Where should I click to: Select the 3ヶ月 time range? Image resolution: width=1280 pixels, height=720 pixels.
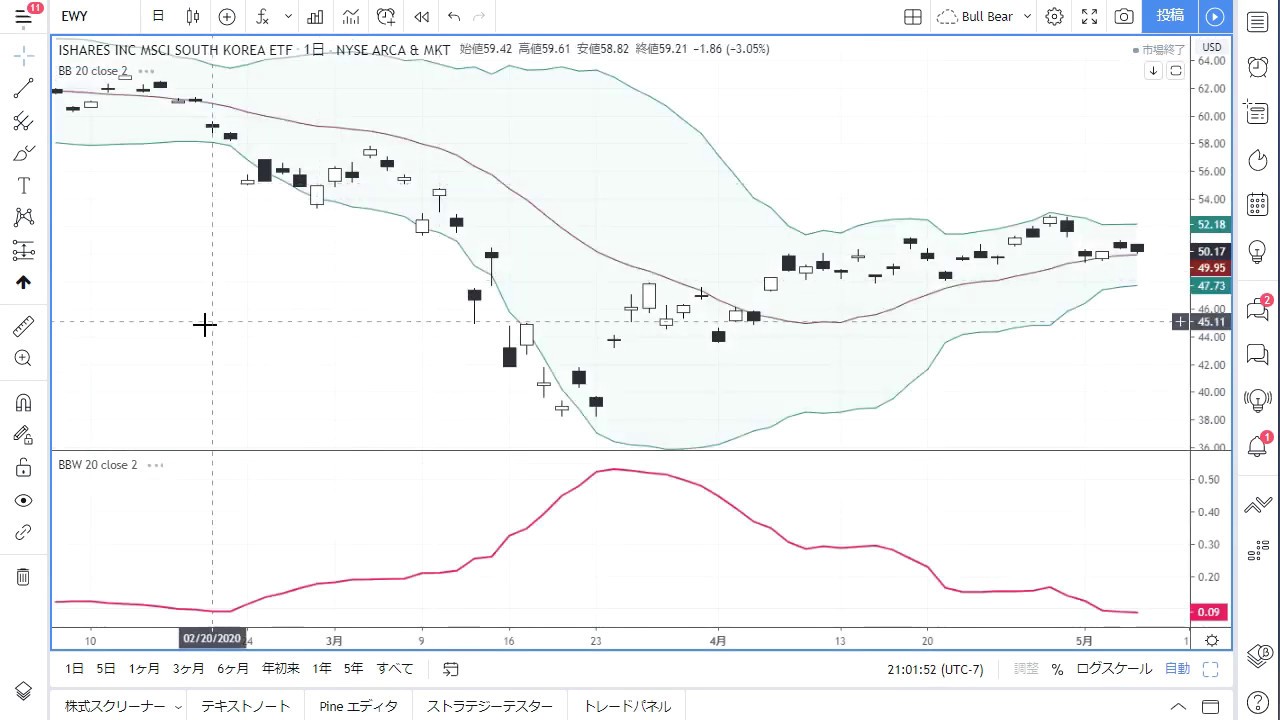pos(188,669)
